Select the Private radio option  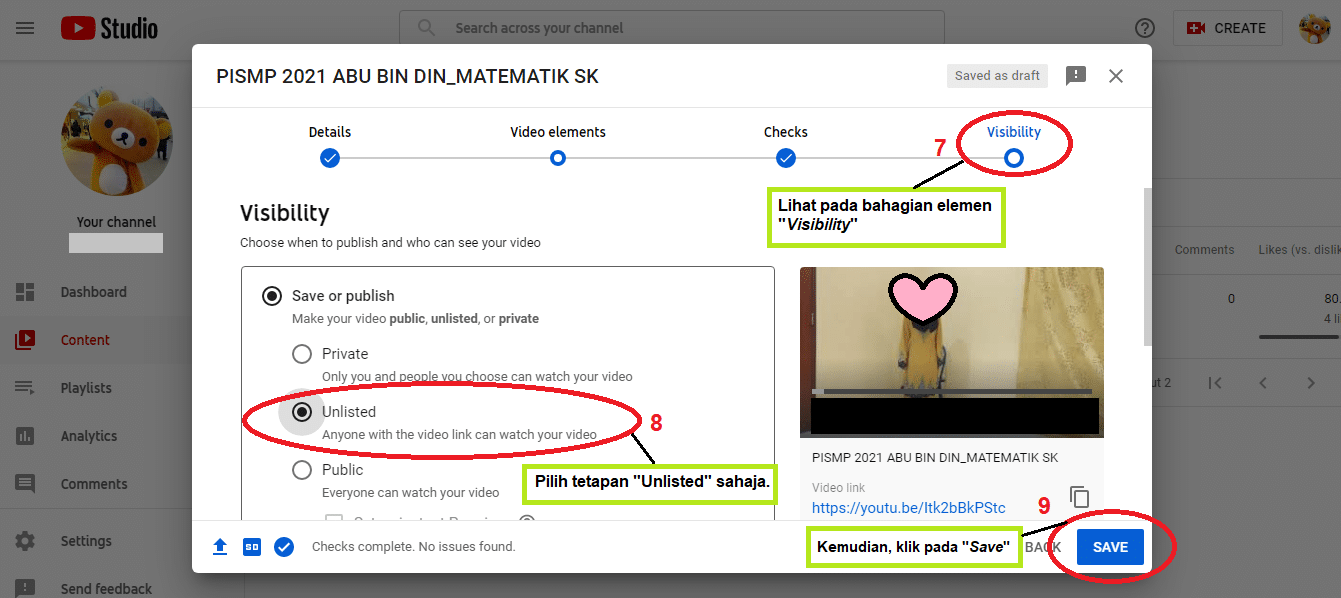coord(302,354)
